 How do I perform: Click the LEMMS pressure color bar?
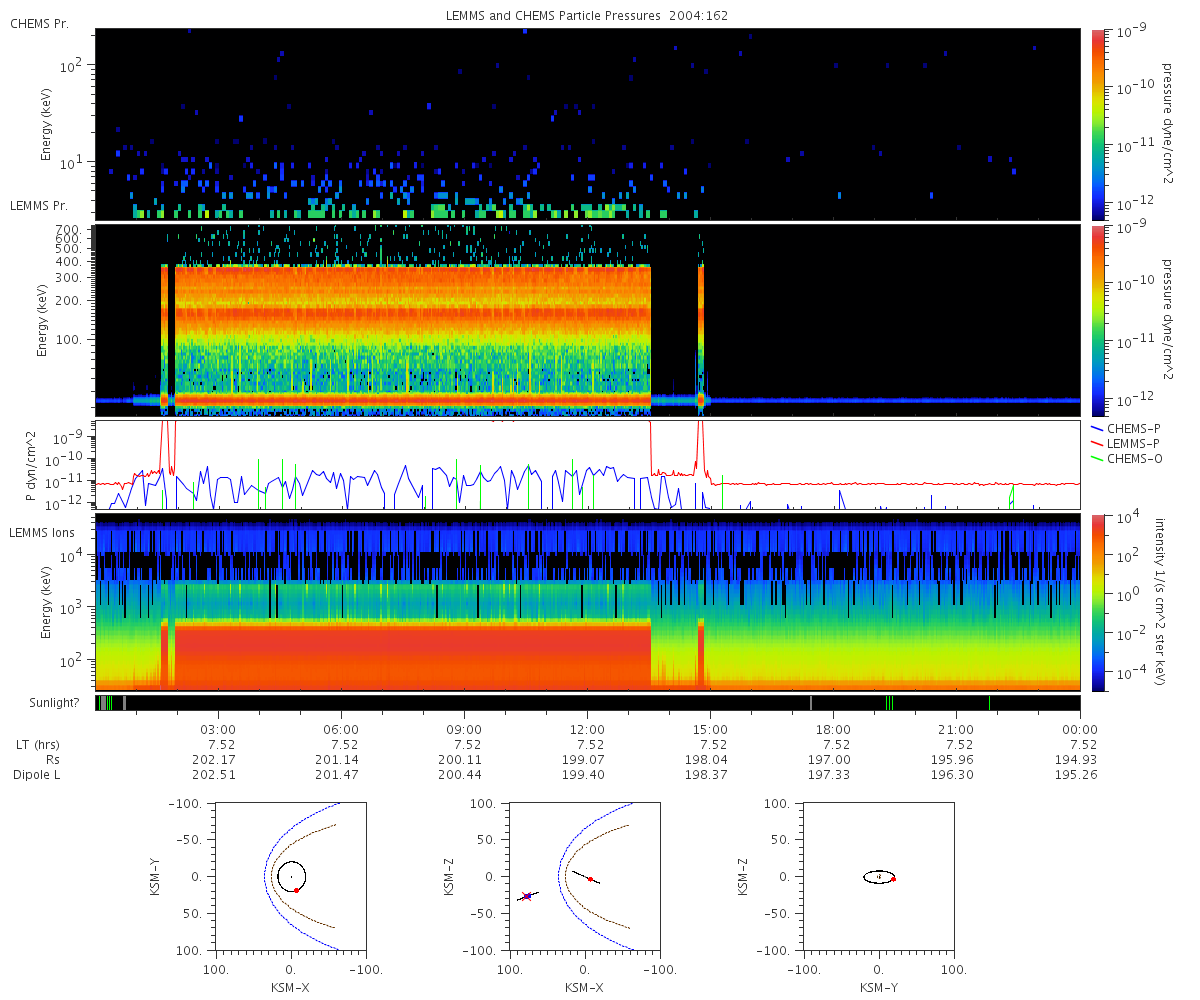pos(1098,320)
